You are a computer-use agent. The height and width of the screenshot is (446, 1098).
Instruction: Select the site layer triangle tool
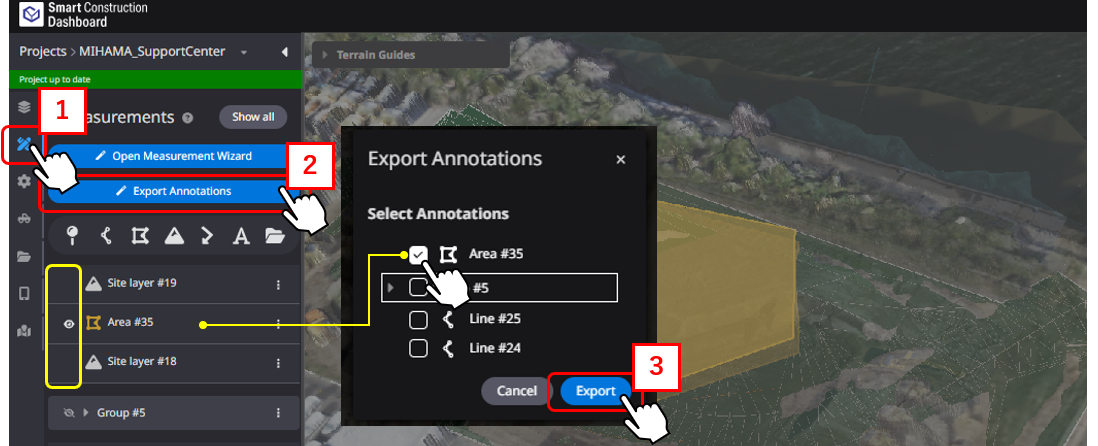click(174, 236)
